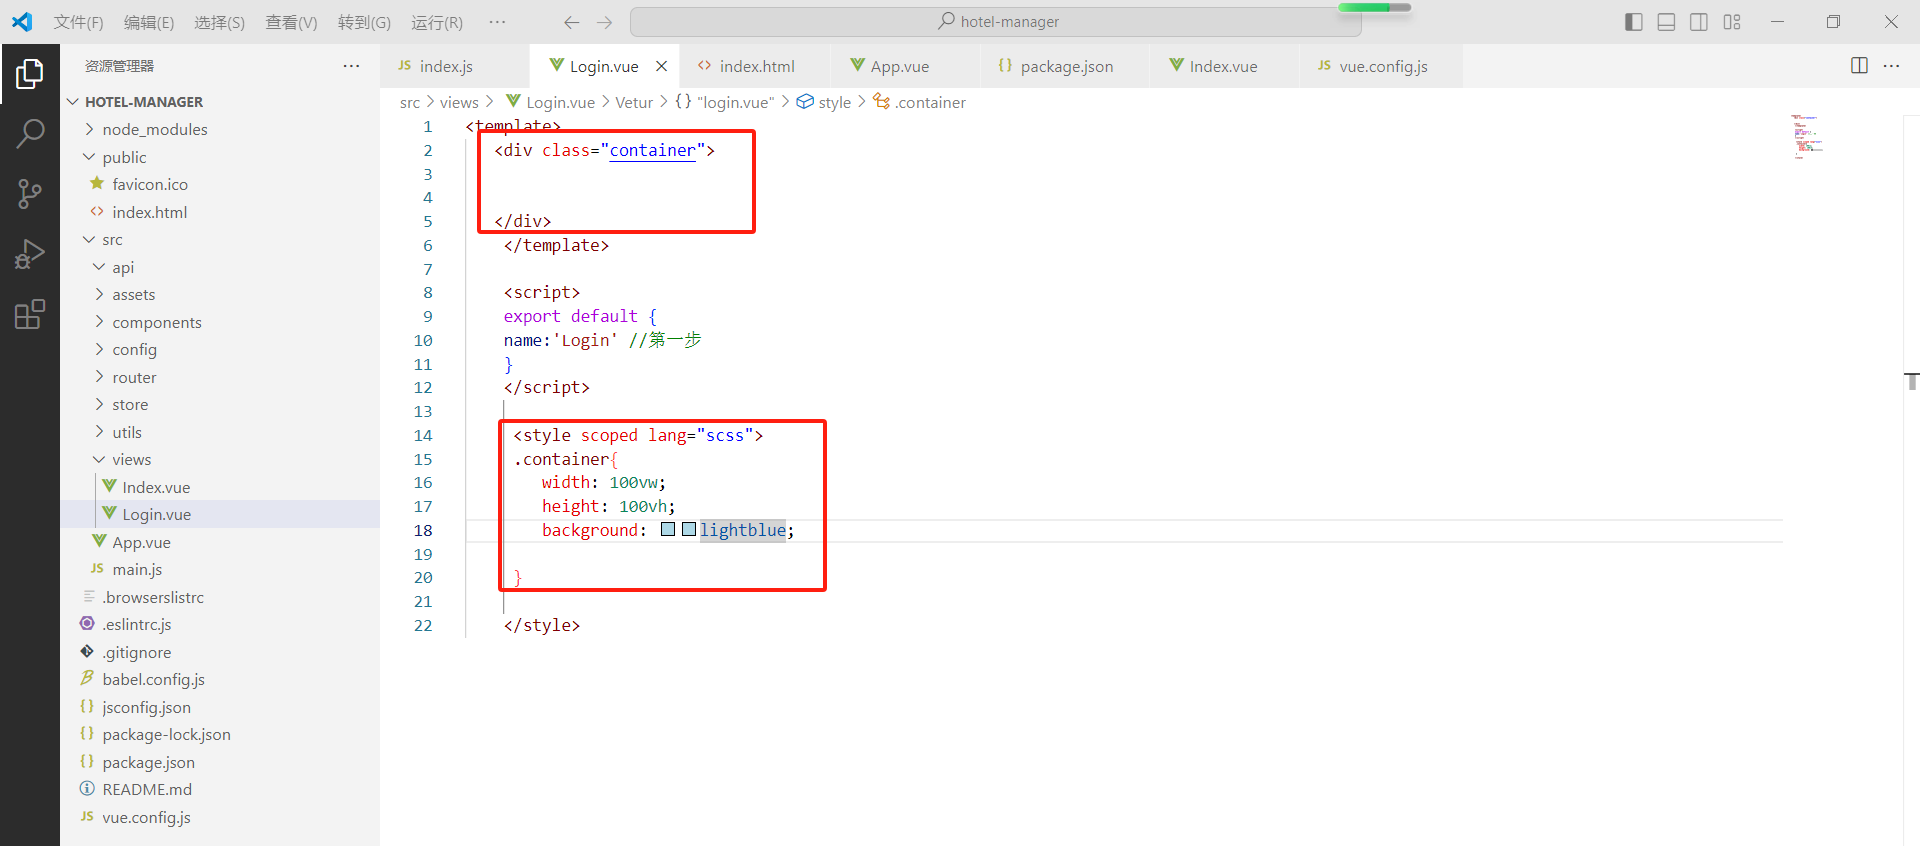
Task: Switch to the Index.vue tab
Action: tap(1223, 66)
